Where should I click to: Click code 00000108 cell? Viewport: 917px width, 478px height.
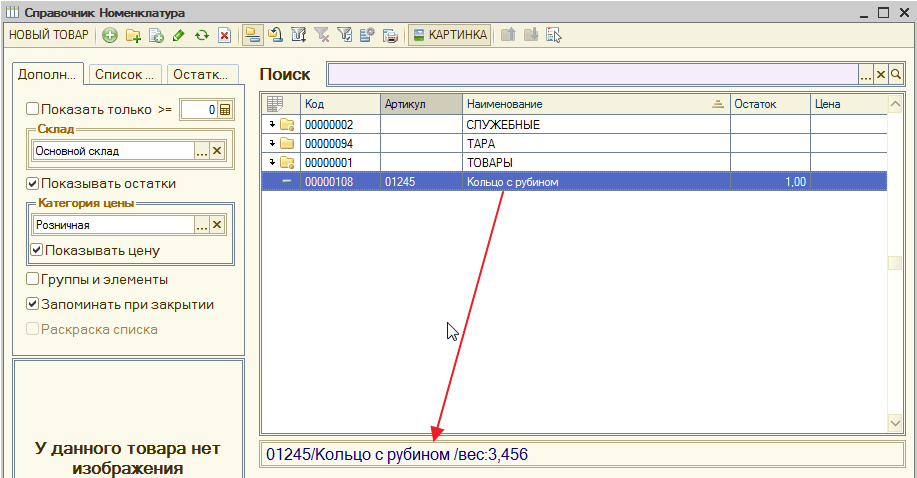[x=340, y=181]
